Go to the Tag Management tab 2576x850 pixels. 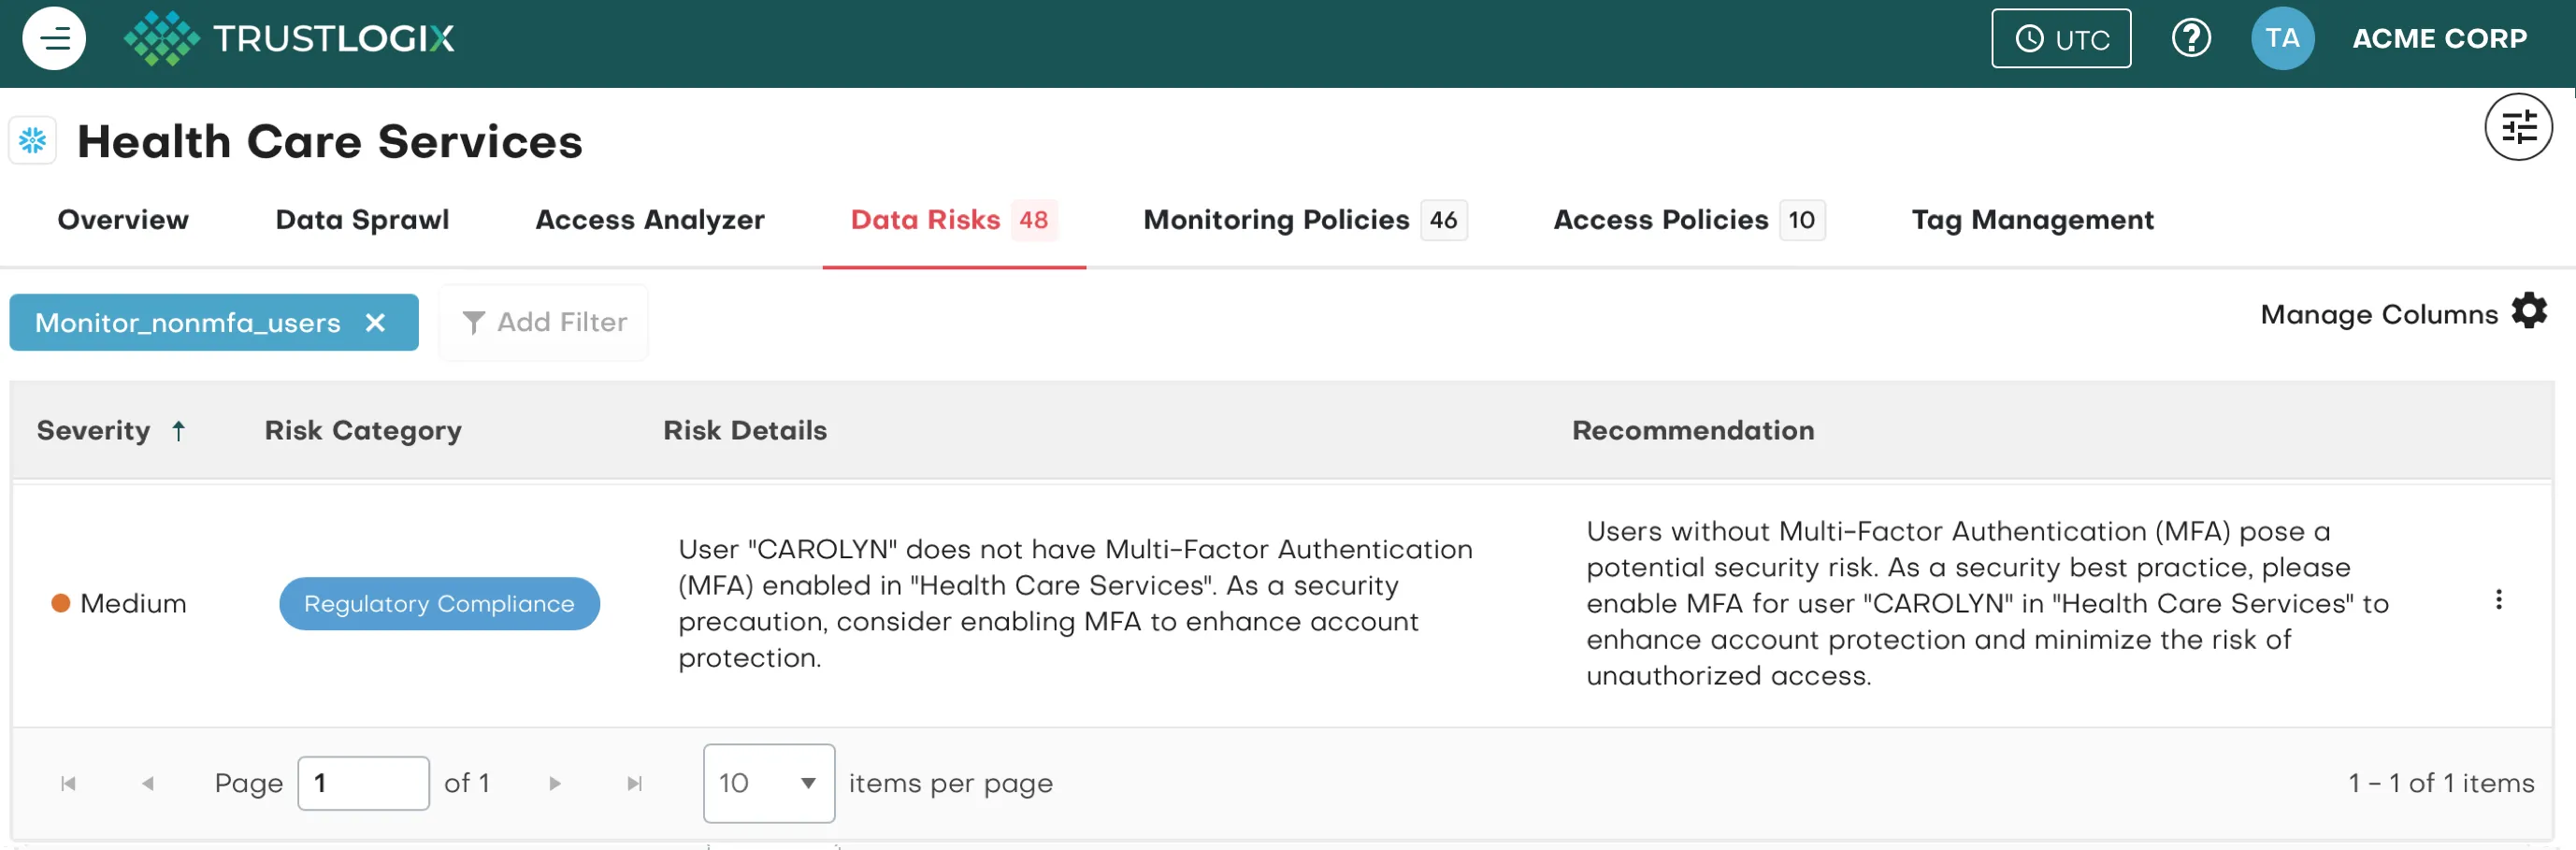coord(2032,219)
